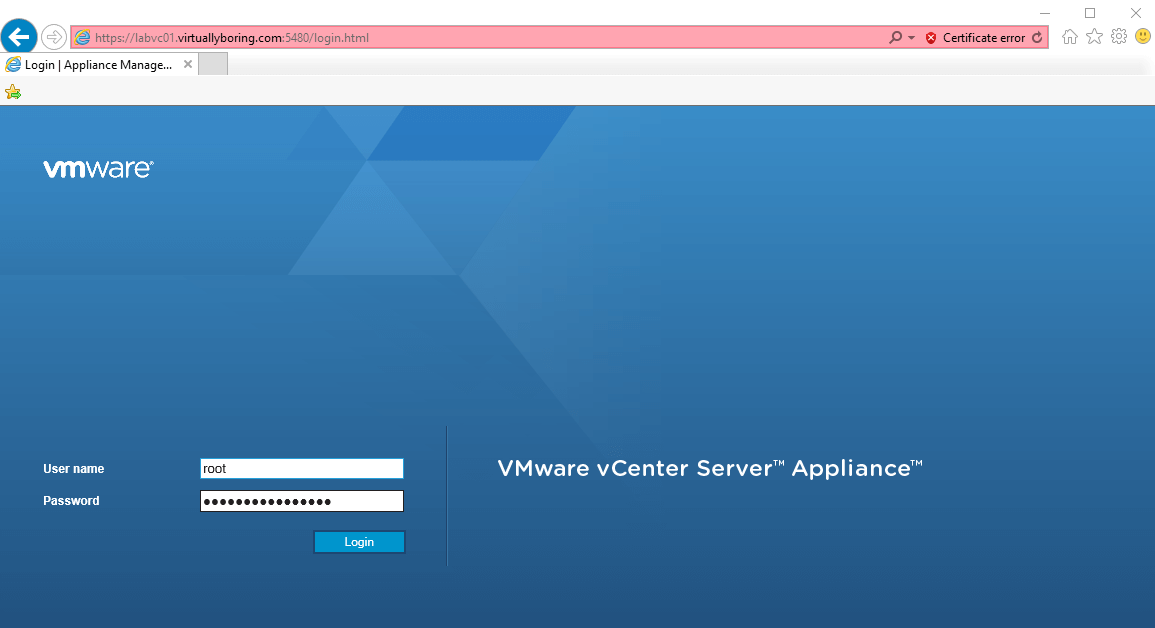Viewport: 1155px width, 628px height.
Task: Click the Password label
Action: (x=71, y=501)
